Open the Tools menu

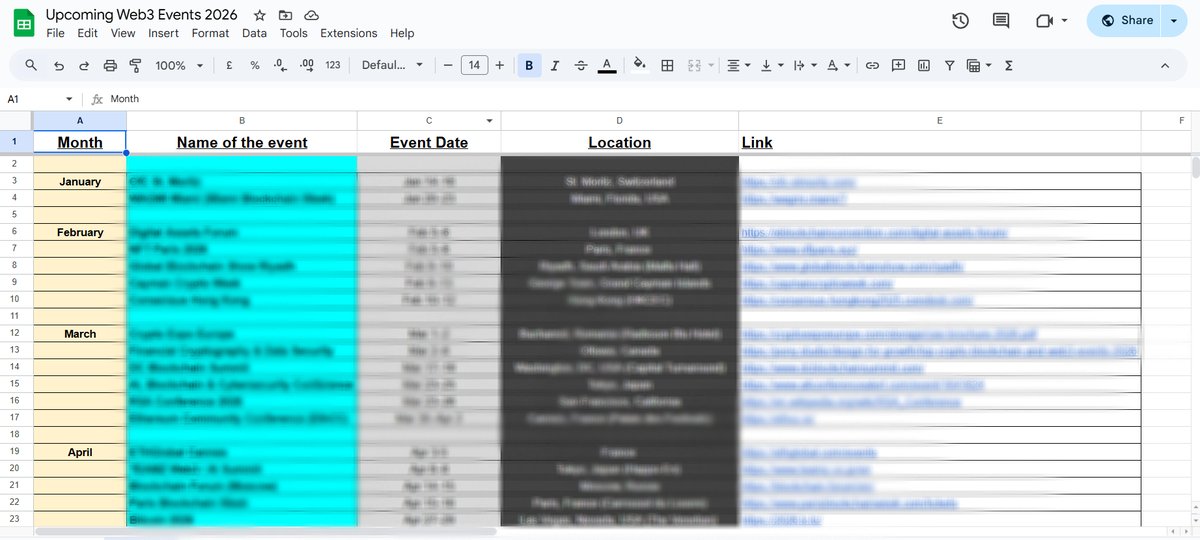point(294,33)
